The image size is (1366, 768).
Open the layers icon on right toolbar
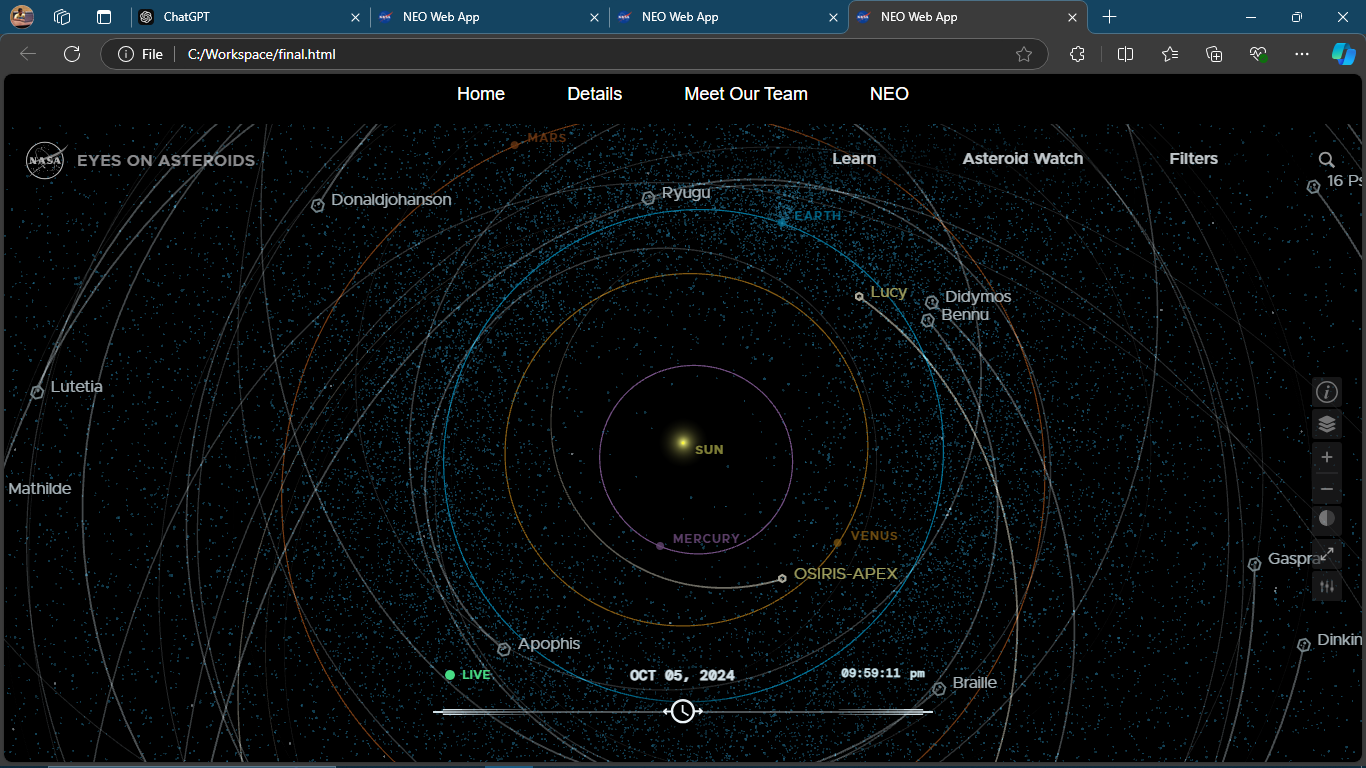pos(1327,424)
